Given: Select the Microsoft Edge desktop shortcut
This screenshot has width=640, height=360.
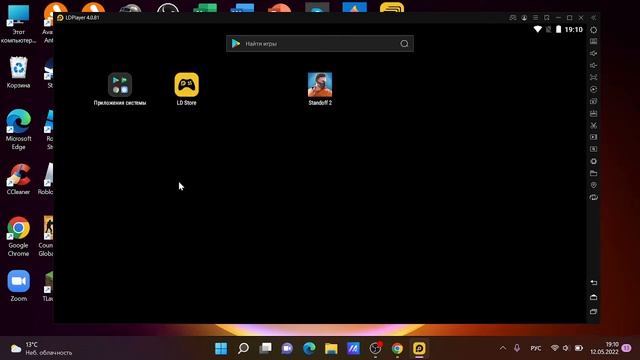Looking at the screenshot, I should [18, 129].
